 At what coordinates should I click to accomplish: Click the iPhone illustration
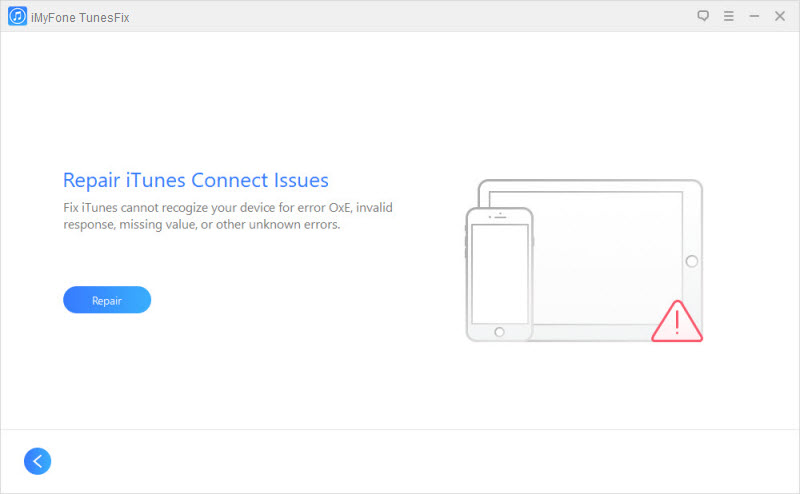pyautogui.click(x=499, y=275)
